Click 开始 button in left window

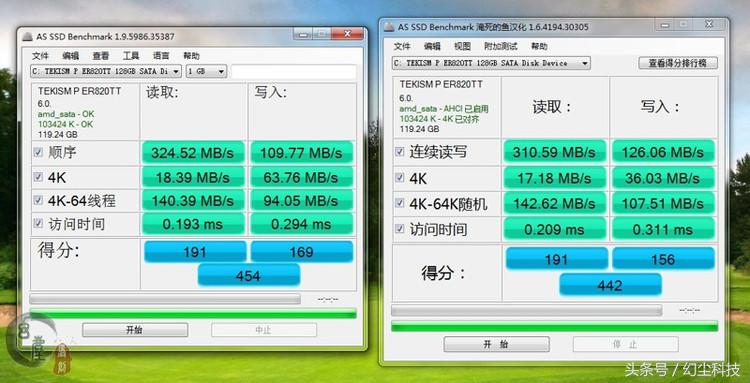[135, 330]
